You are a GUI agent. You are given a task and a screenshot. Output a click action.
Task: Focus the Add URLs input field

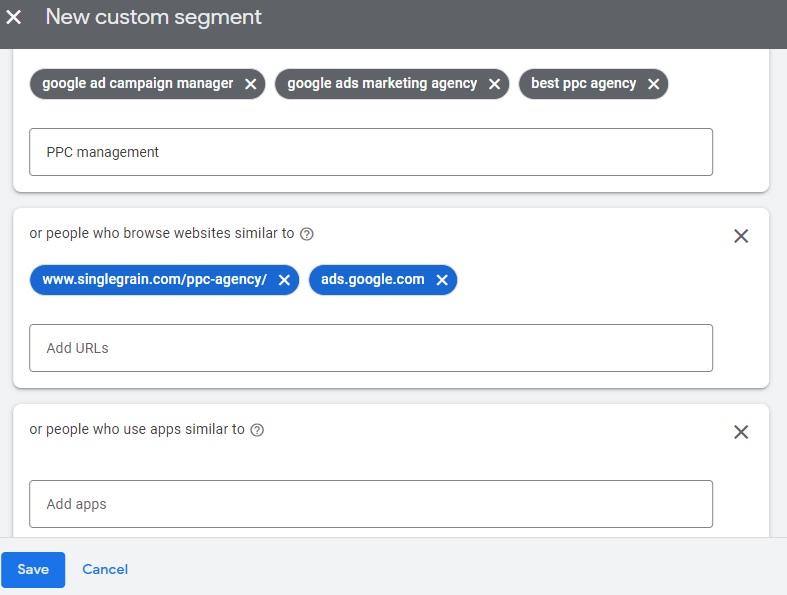point(370,348)
